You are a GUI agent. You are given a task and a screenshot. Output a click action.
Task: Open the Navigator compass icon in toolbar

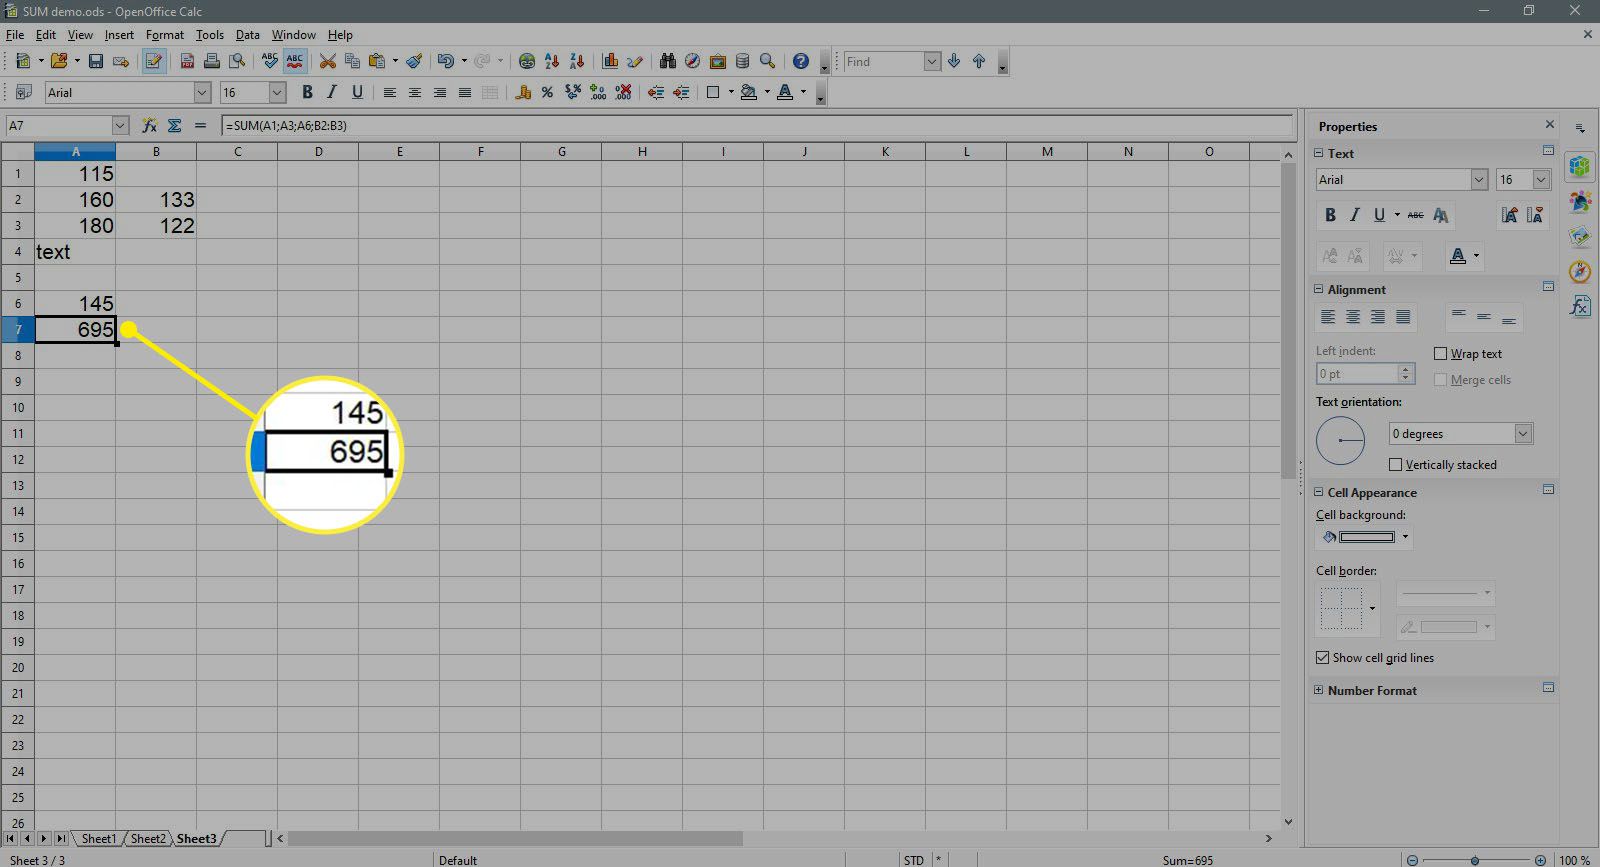pyautogui.click(x=692, y=62)
